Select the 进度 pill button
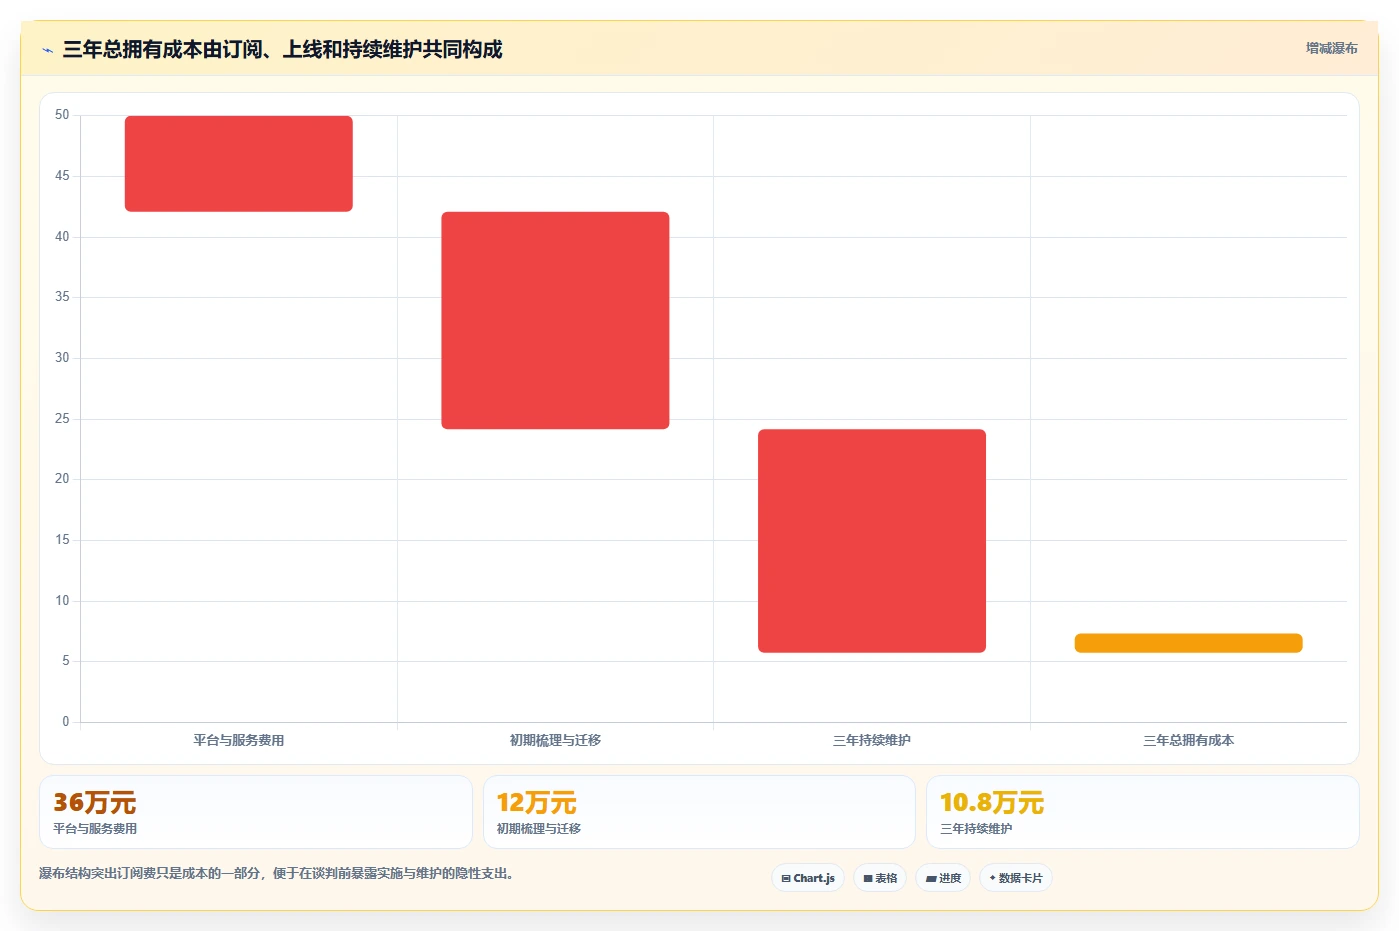Screen dimensions: 1399x931 943,878
